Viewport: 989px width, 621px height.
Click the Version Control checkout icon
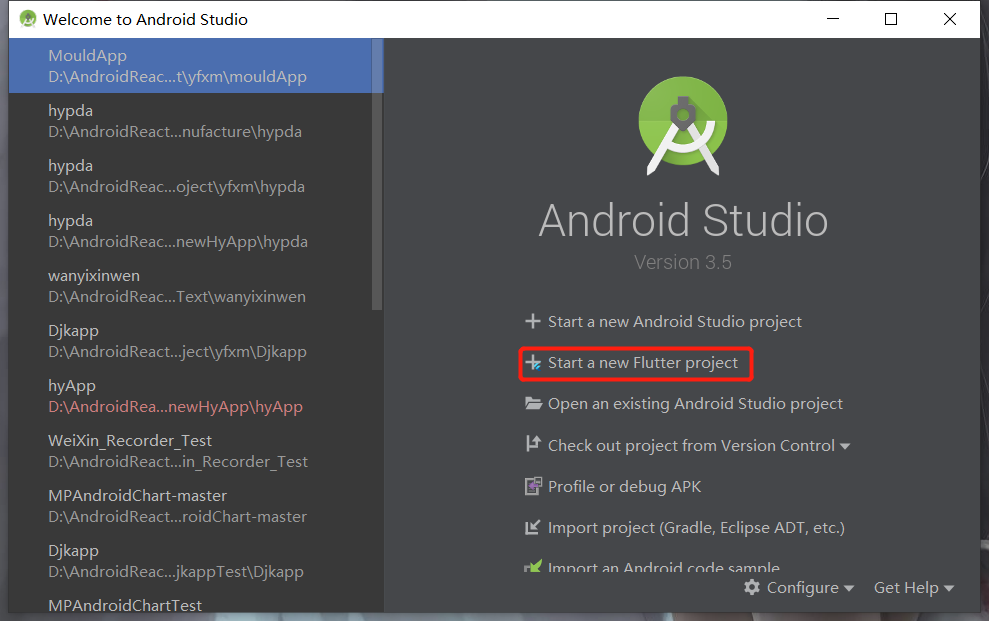pyautogui.click(x=533, y=444)
